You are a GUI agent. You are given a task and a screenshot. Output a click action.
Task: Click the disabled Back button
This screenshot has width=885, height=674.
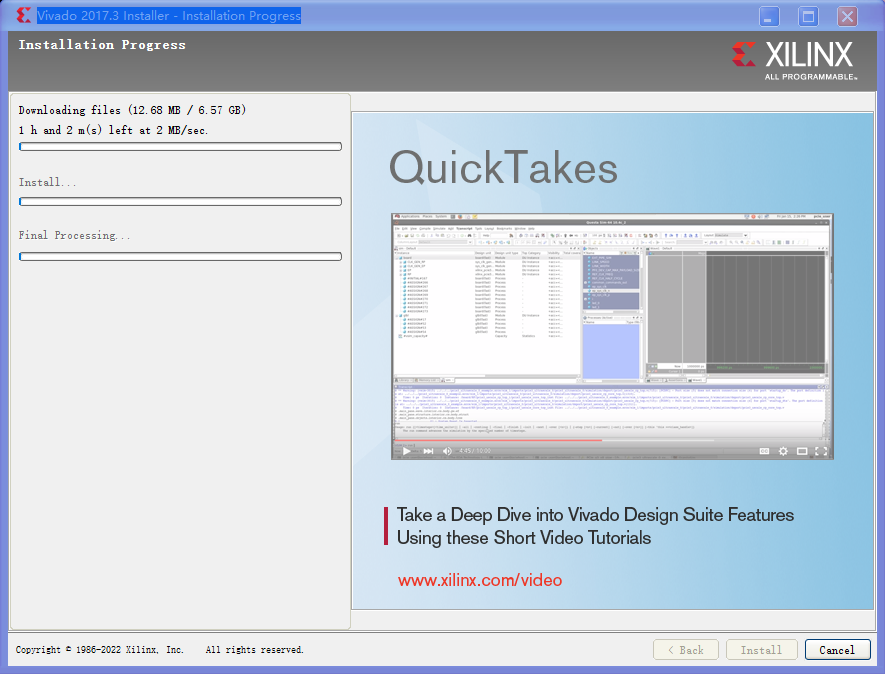pos(686,650)
